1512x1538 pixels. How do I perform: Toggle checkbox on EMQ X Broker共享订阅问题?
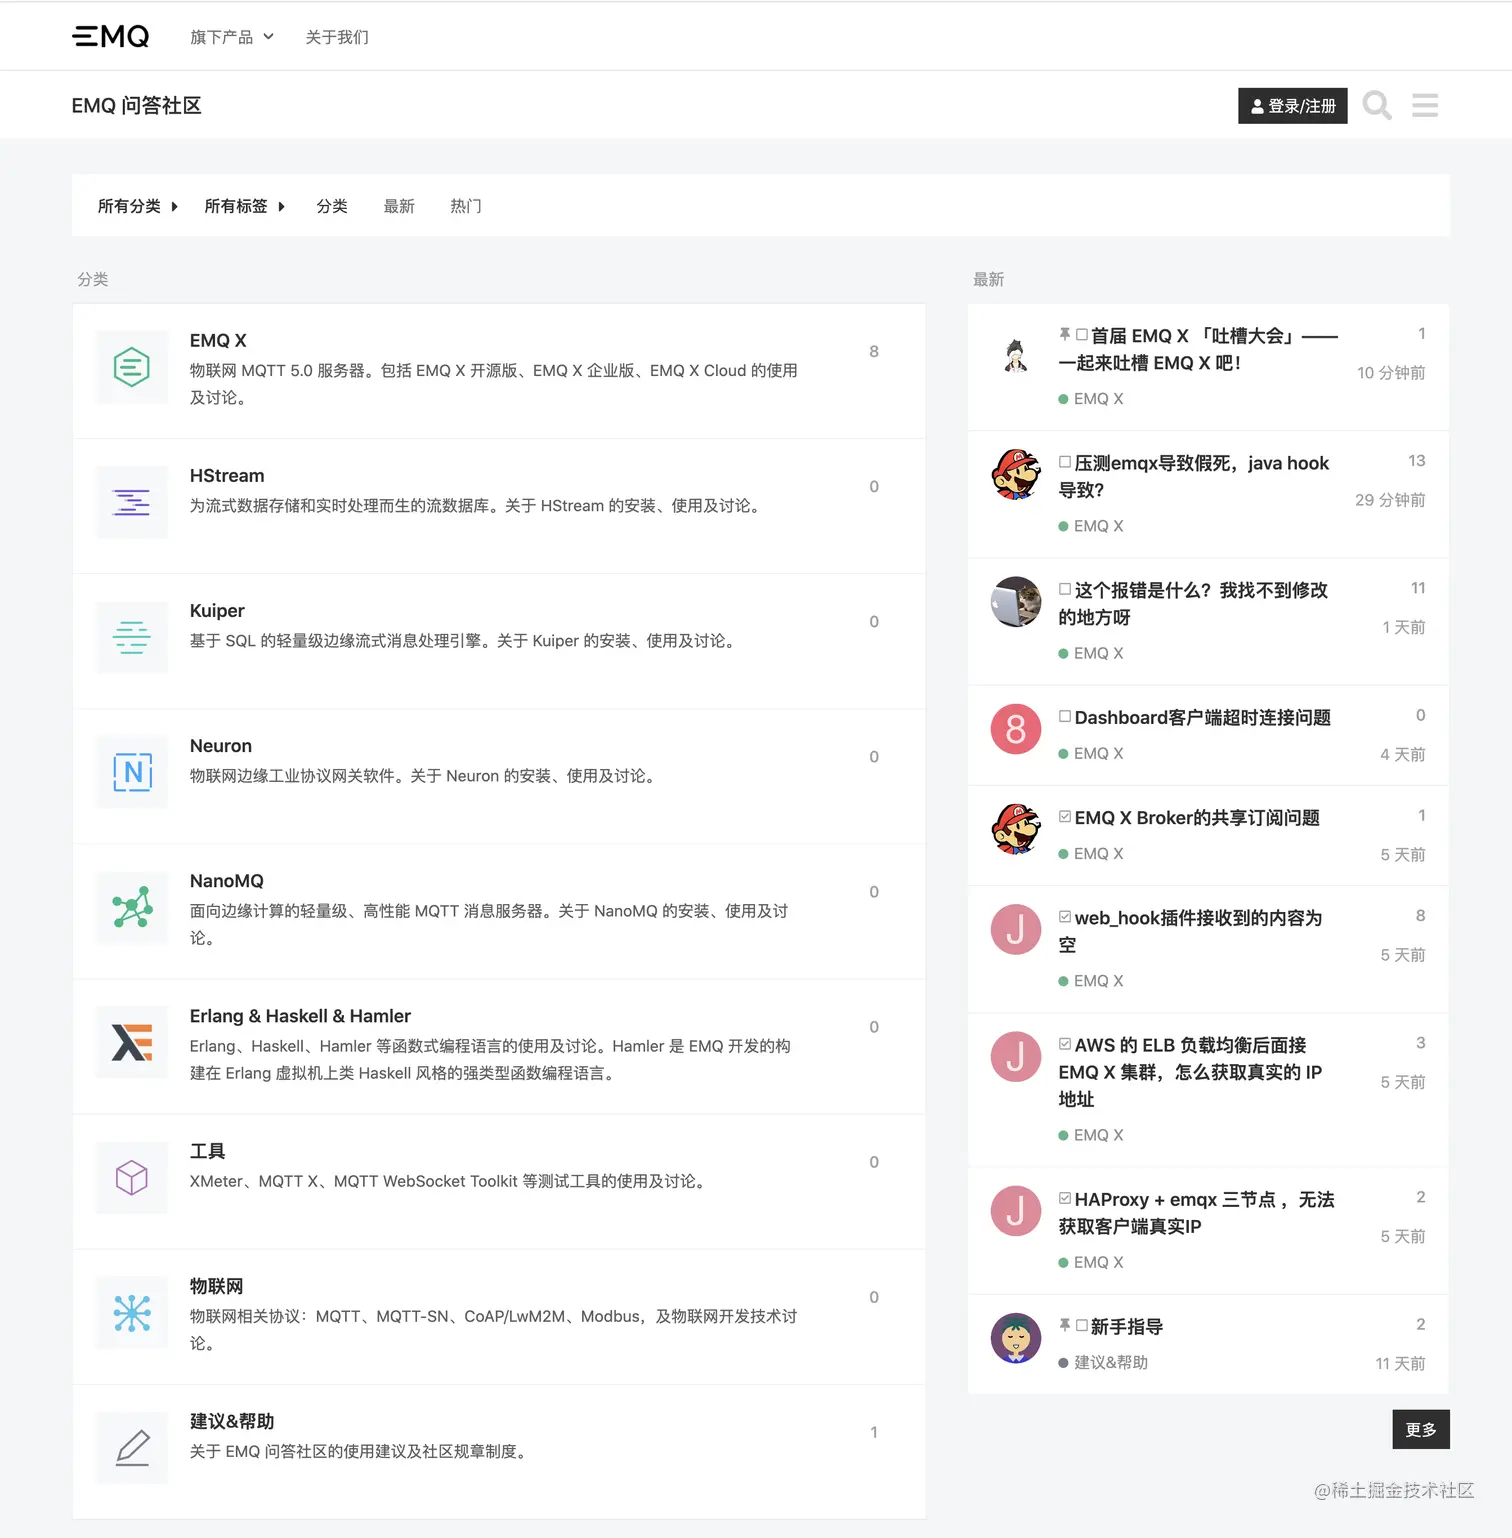[x=1063, y=816]
